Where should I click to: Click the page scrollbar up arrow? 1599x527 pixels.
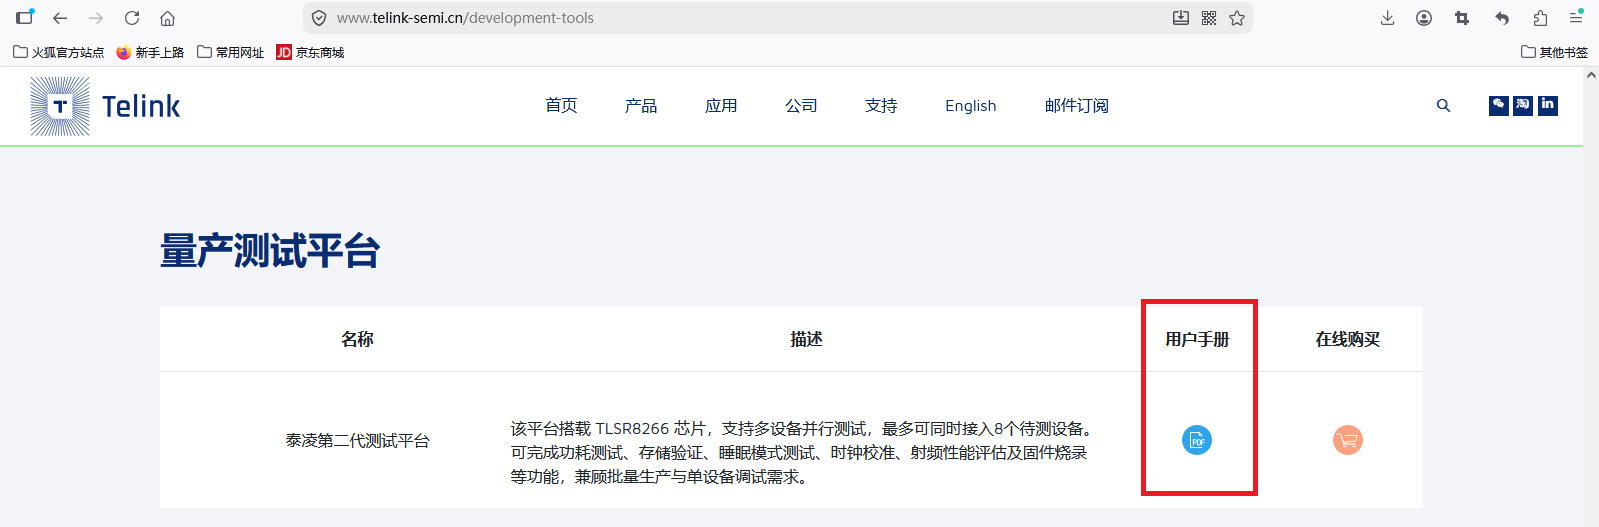tap(1591, 75)
